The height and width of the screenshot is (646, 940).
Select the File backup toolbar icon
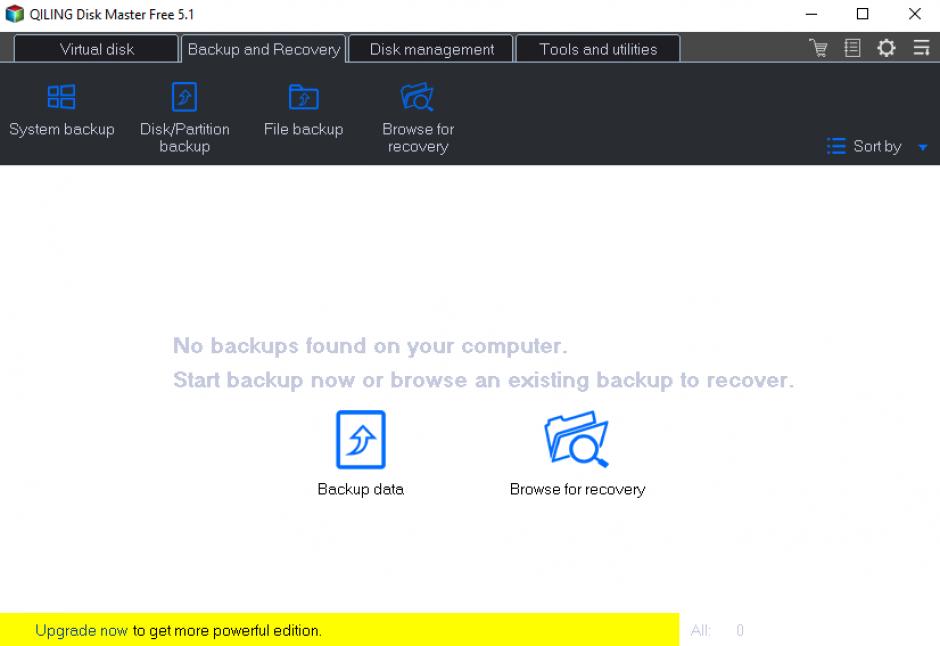click(303, 98)
